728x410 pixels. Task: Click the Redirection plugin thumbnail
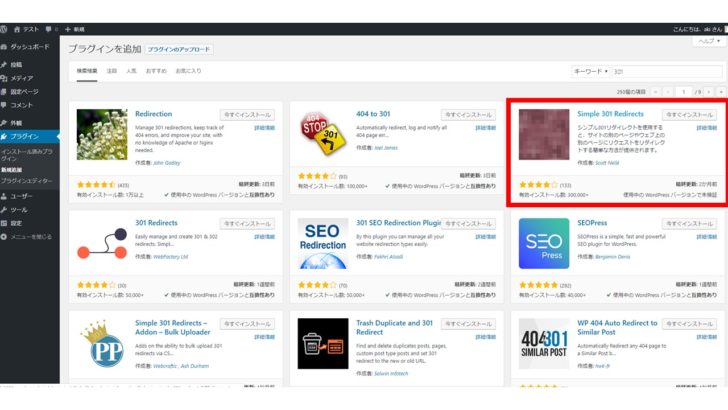tap(102, 135)
